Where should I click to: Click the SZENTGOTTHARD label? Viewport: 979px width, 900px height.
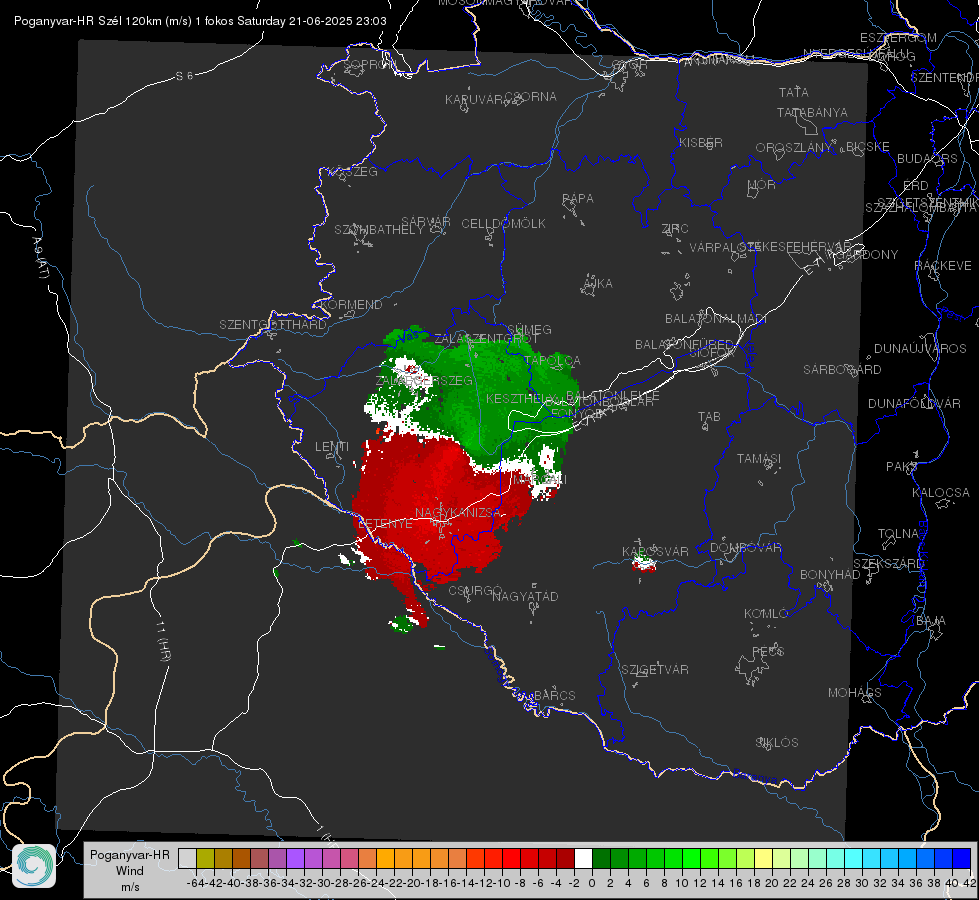(273, 325)
